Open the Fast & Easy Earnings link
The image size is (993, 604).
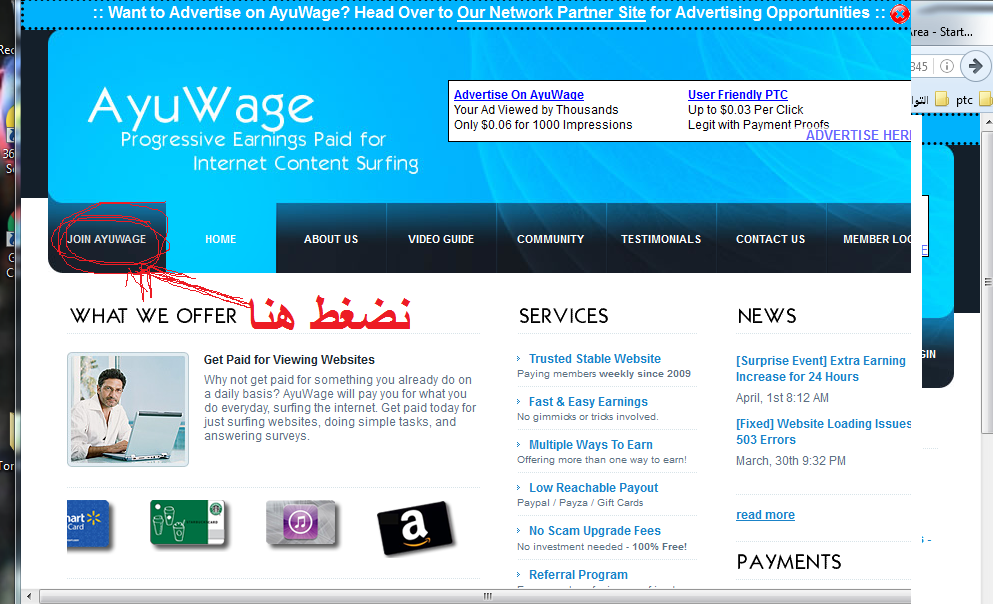coord(588,401)
